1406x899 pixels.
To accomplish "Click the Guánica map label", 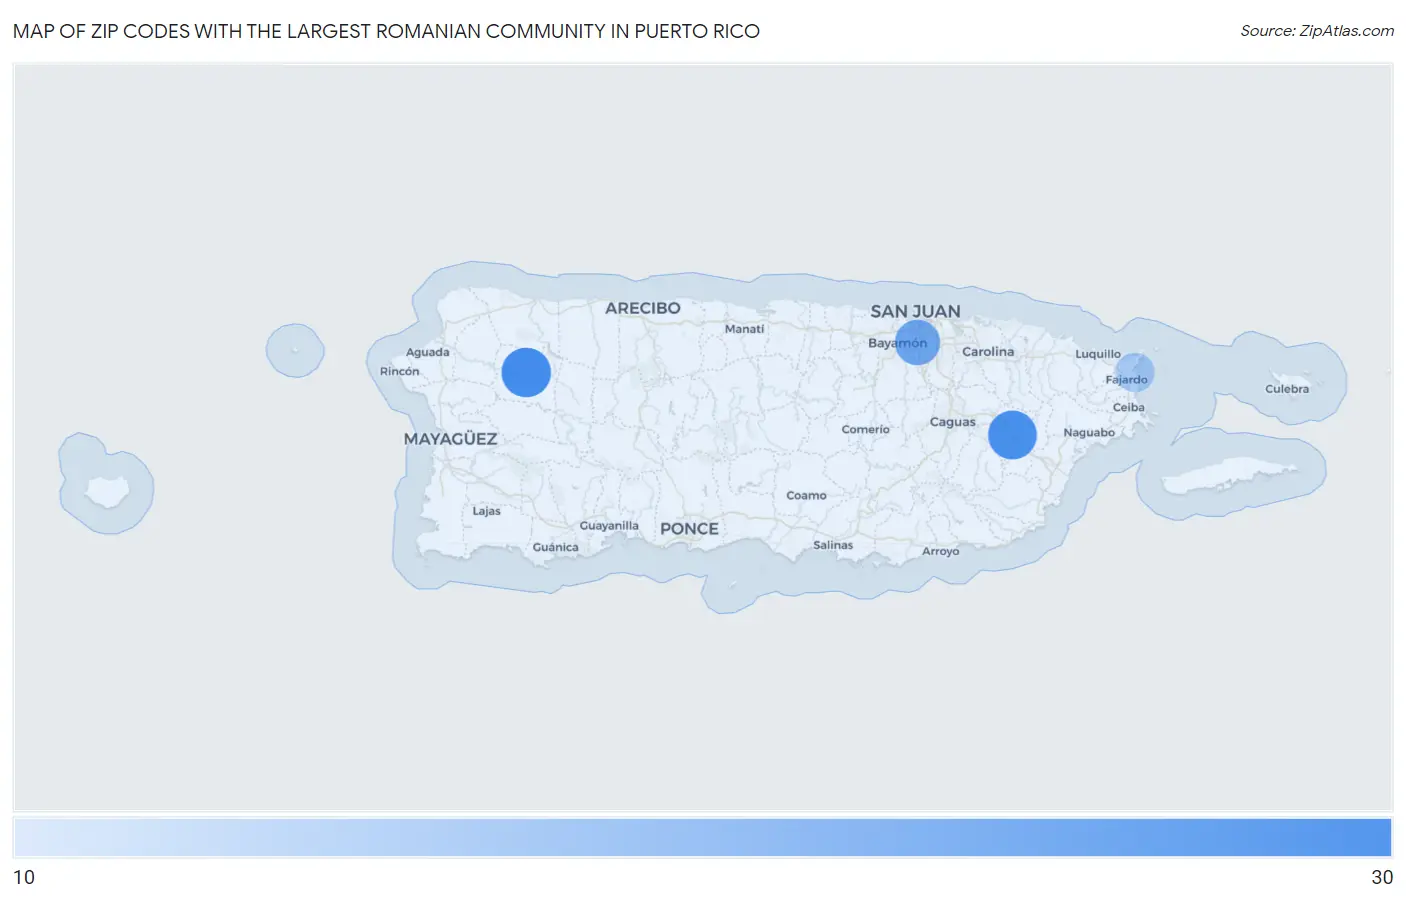I will click(555, 547).
